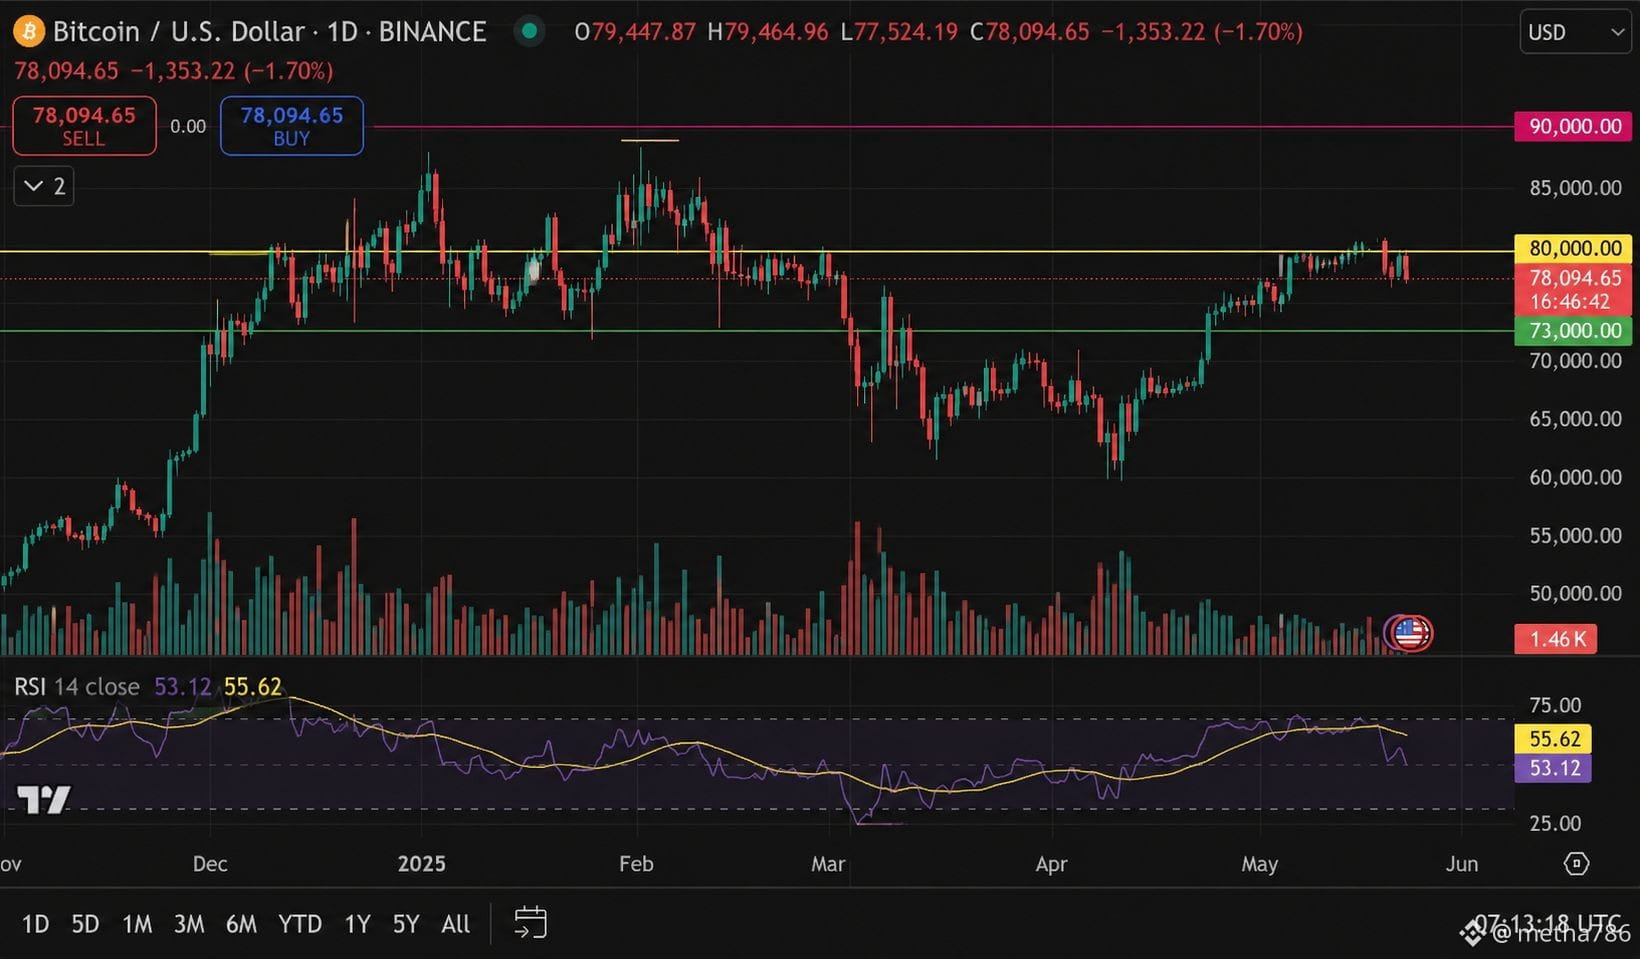Select the 6M time range
This screenshot has height=959, width=1640.
coord(241,924)
